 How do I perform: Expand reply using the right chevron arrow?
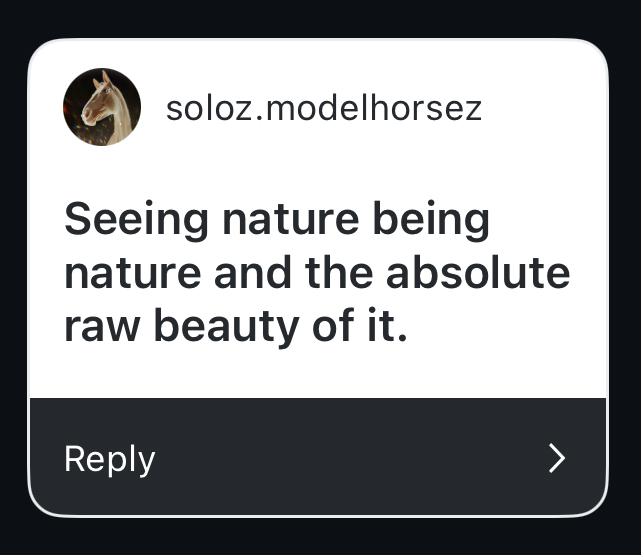coord(557,458)
